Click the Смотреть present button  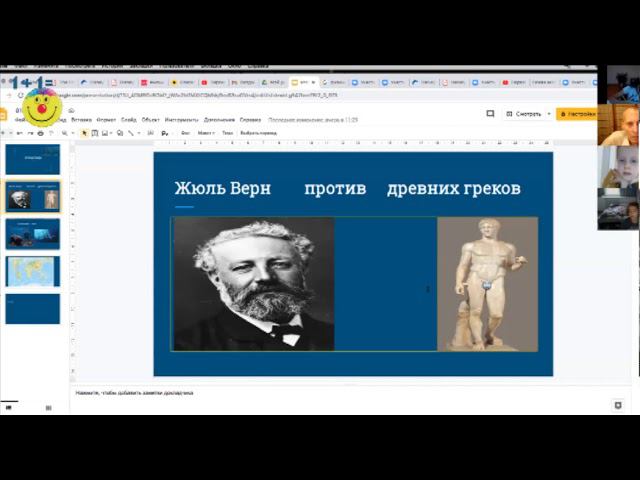pos(524,114)
